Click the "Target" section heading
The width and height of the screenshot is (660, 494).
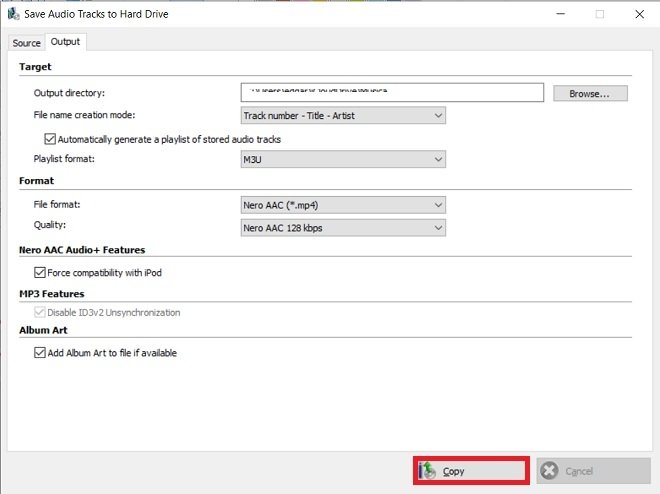[35, 67]
